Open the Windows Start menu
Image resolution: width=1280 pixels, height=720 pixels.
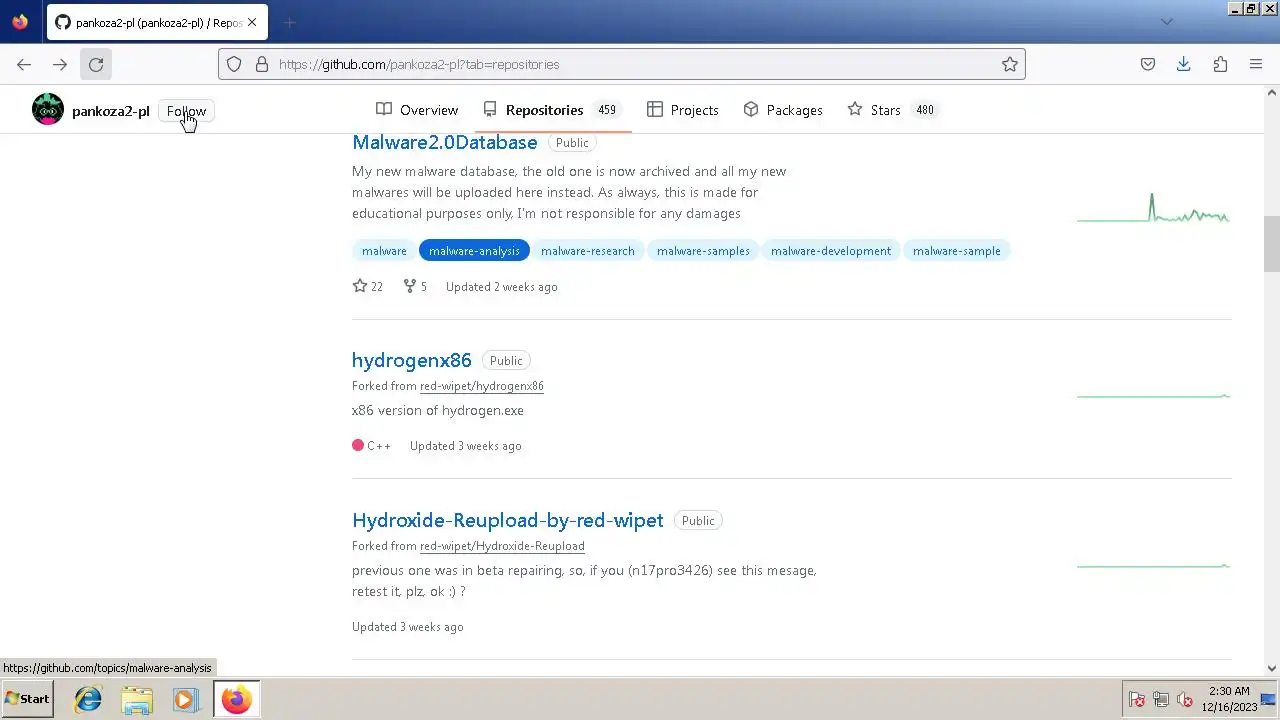27,699
